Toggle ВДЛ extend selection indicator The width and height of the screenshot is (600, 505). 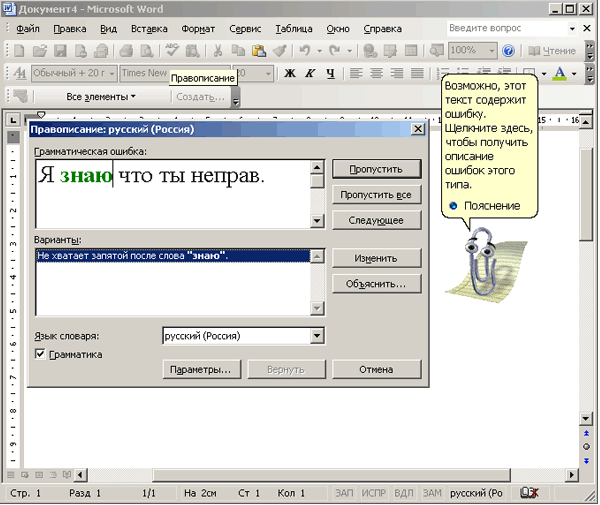(x=404, y=493)
